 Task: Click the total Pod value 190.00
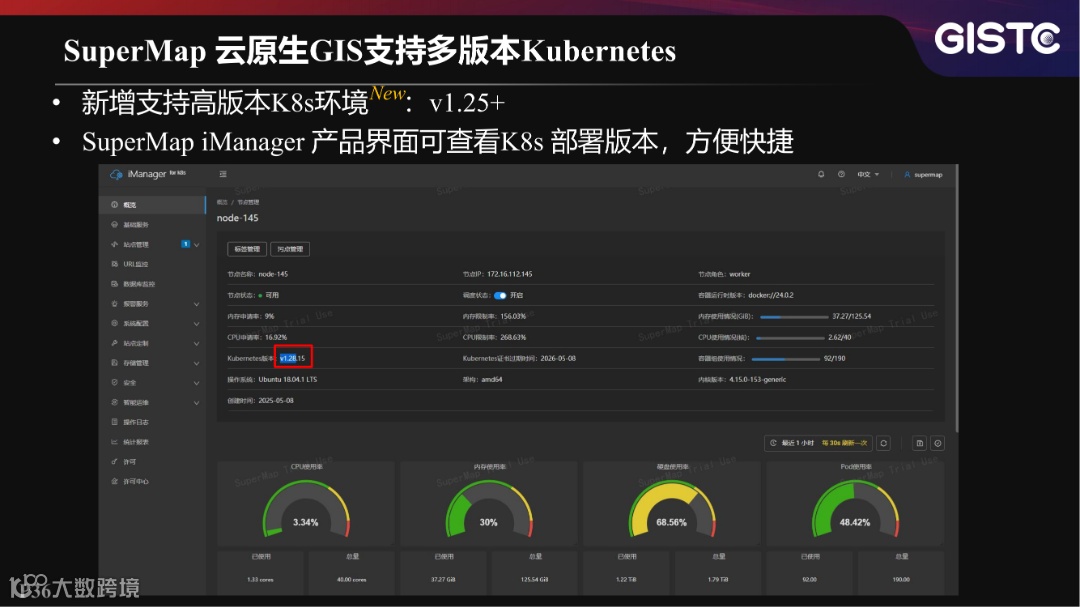(x=901, y=579)
